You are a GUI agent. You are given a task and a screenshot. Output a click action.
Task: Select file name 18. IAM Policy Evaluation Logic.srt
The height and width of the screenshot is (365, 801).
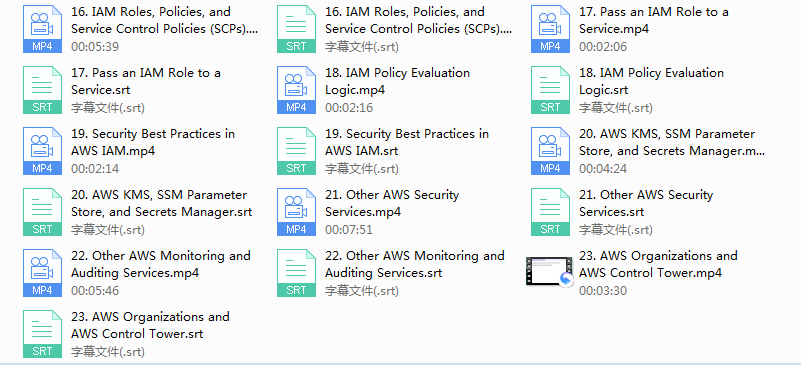point(651,81)
